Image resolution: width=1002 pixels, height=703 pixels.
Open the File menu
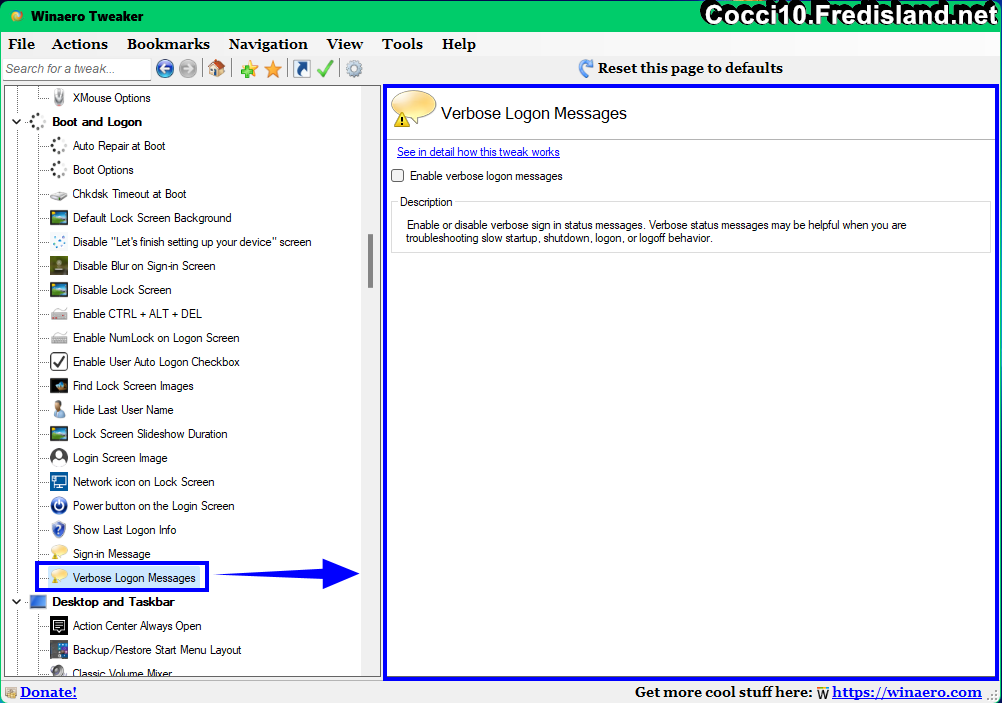(x=21, y=44)
